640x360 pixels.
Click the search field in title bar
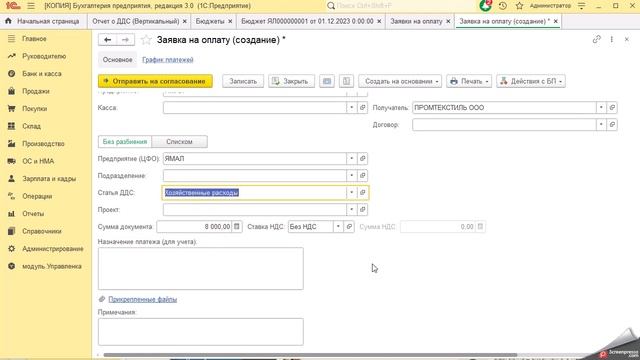[x=400, y=6]
